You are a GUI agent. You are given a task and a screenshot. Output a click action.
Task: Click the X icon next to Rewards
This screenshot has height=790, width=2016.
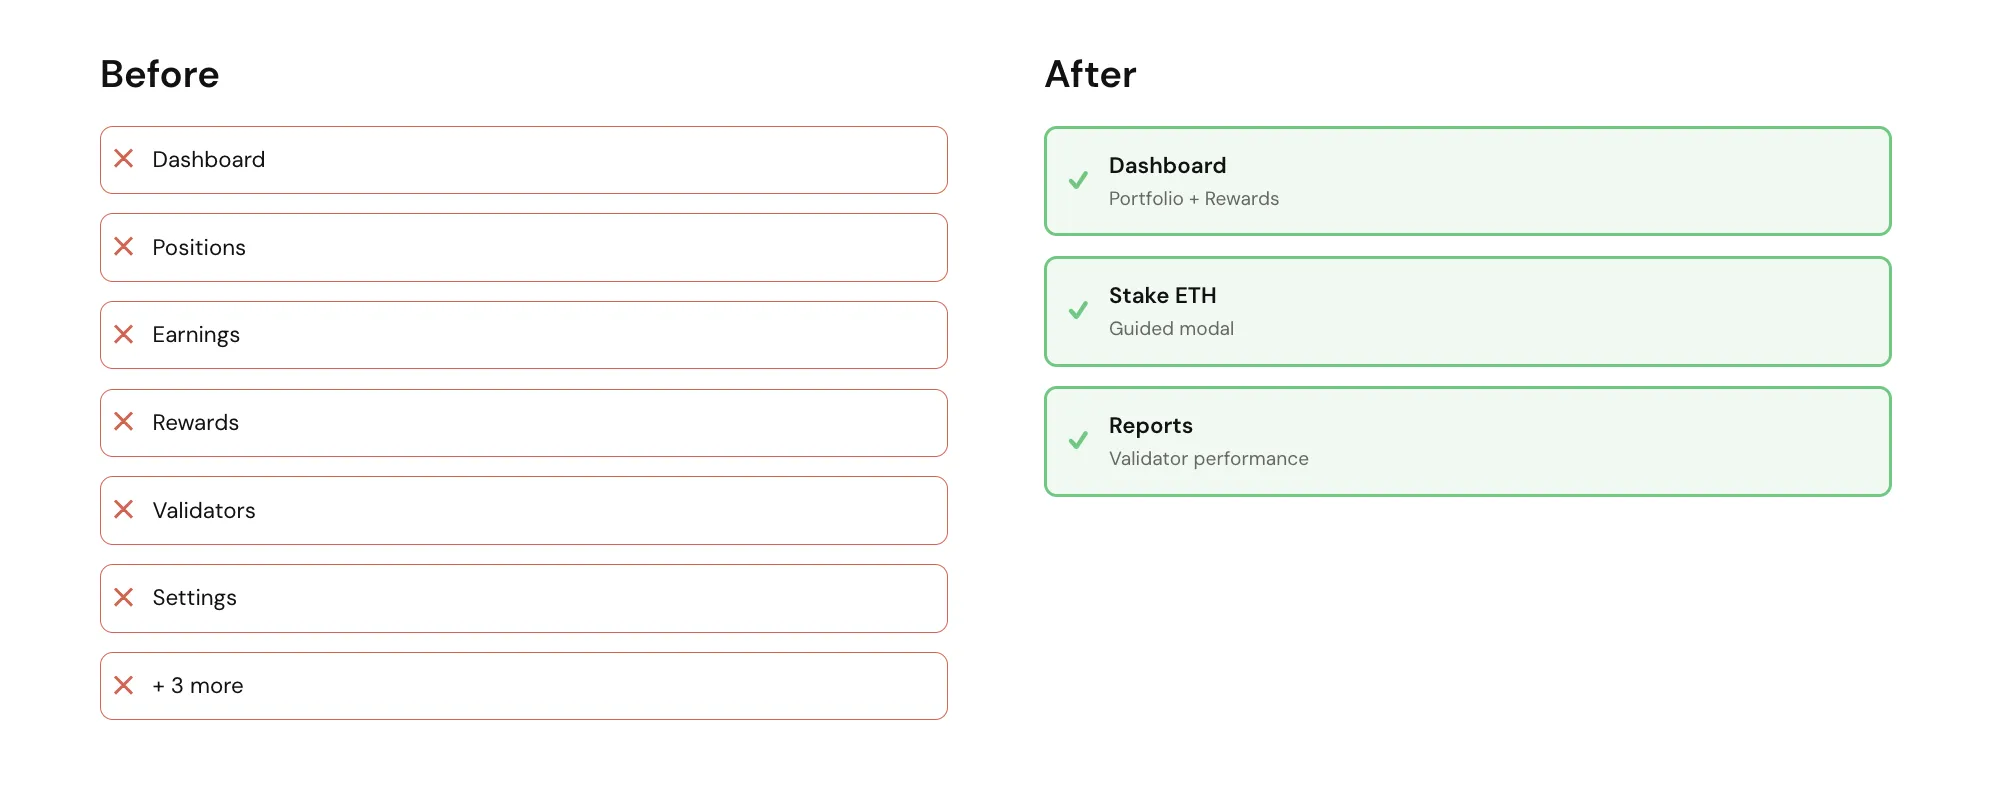[124, 422]
